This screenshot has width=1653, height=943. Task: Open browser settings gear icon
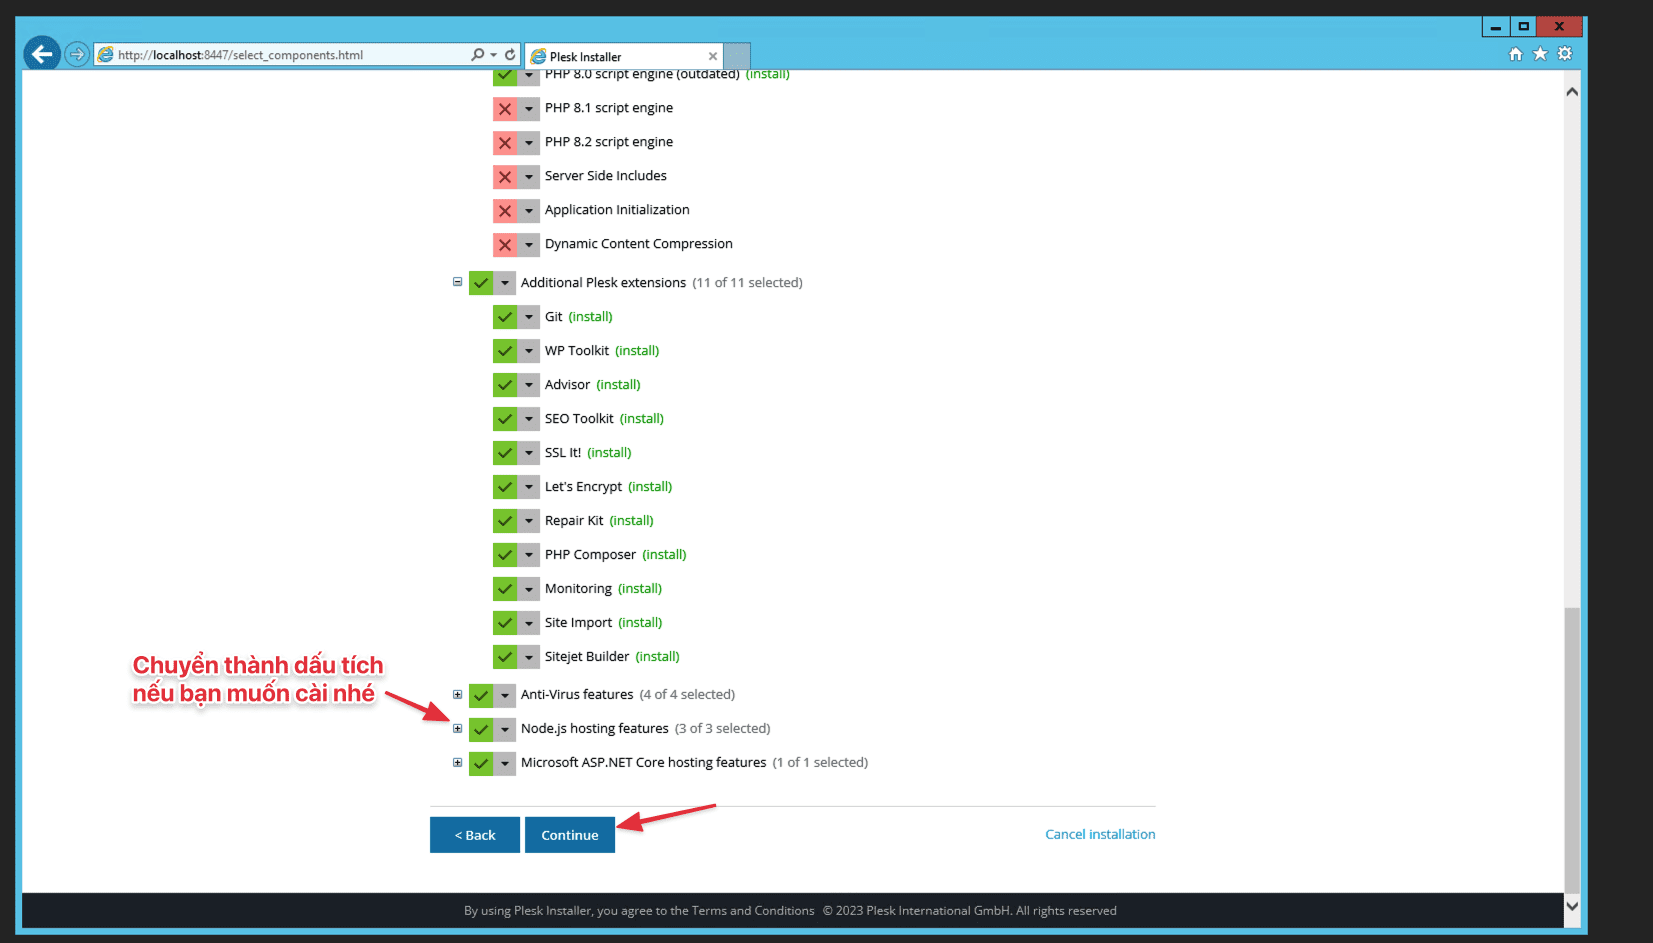(x=1565, y=54)
